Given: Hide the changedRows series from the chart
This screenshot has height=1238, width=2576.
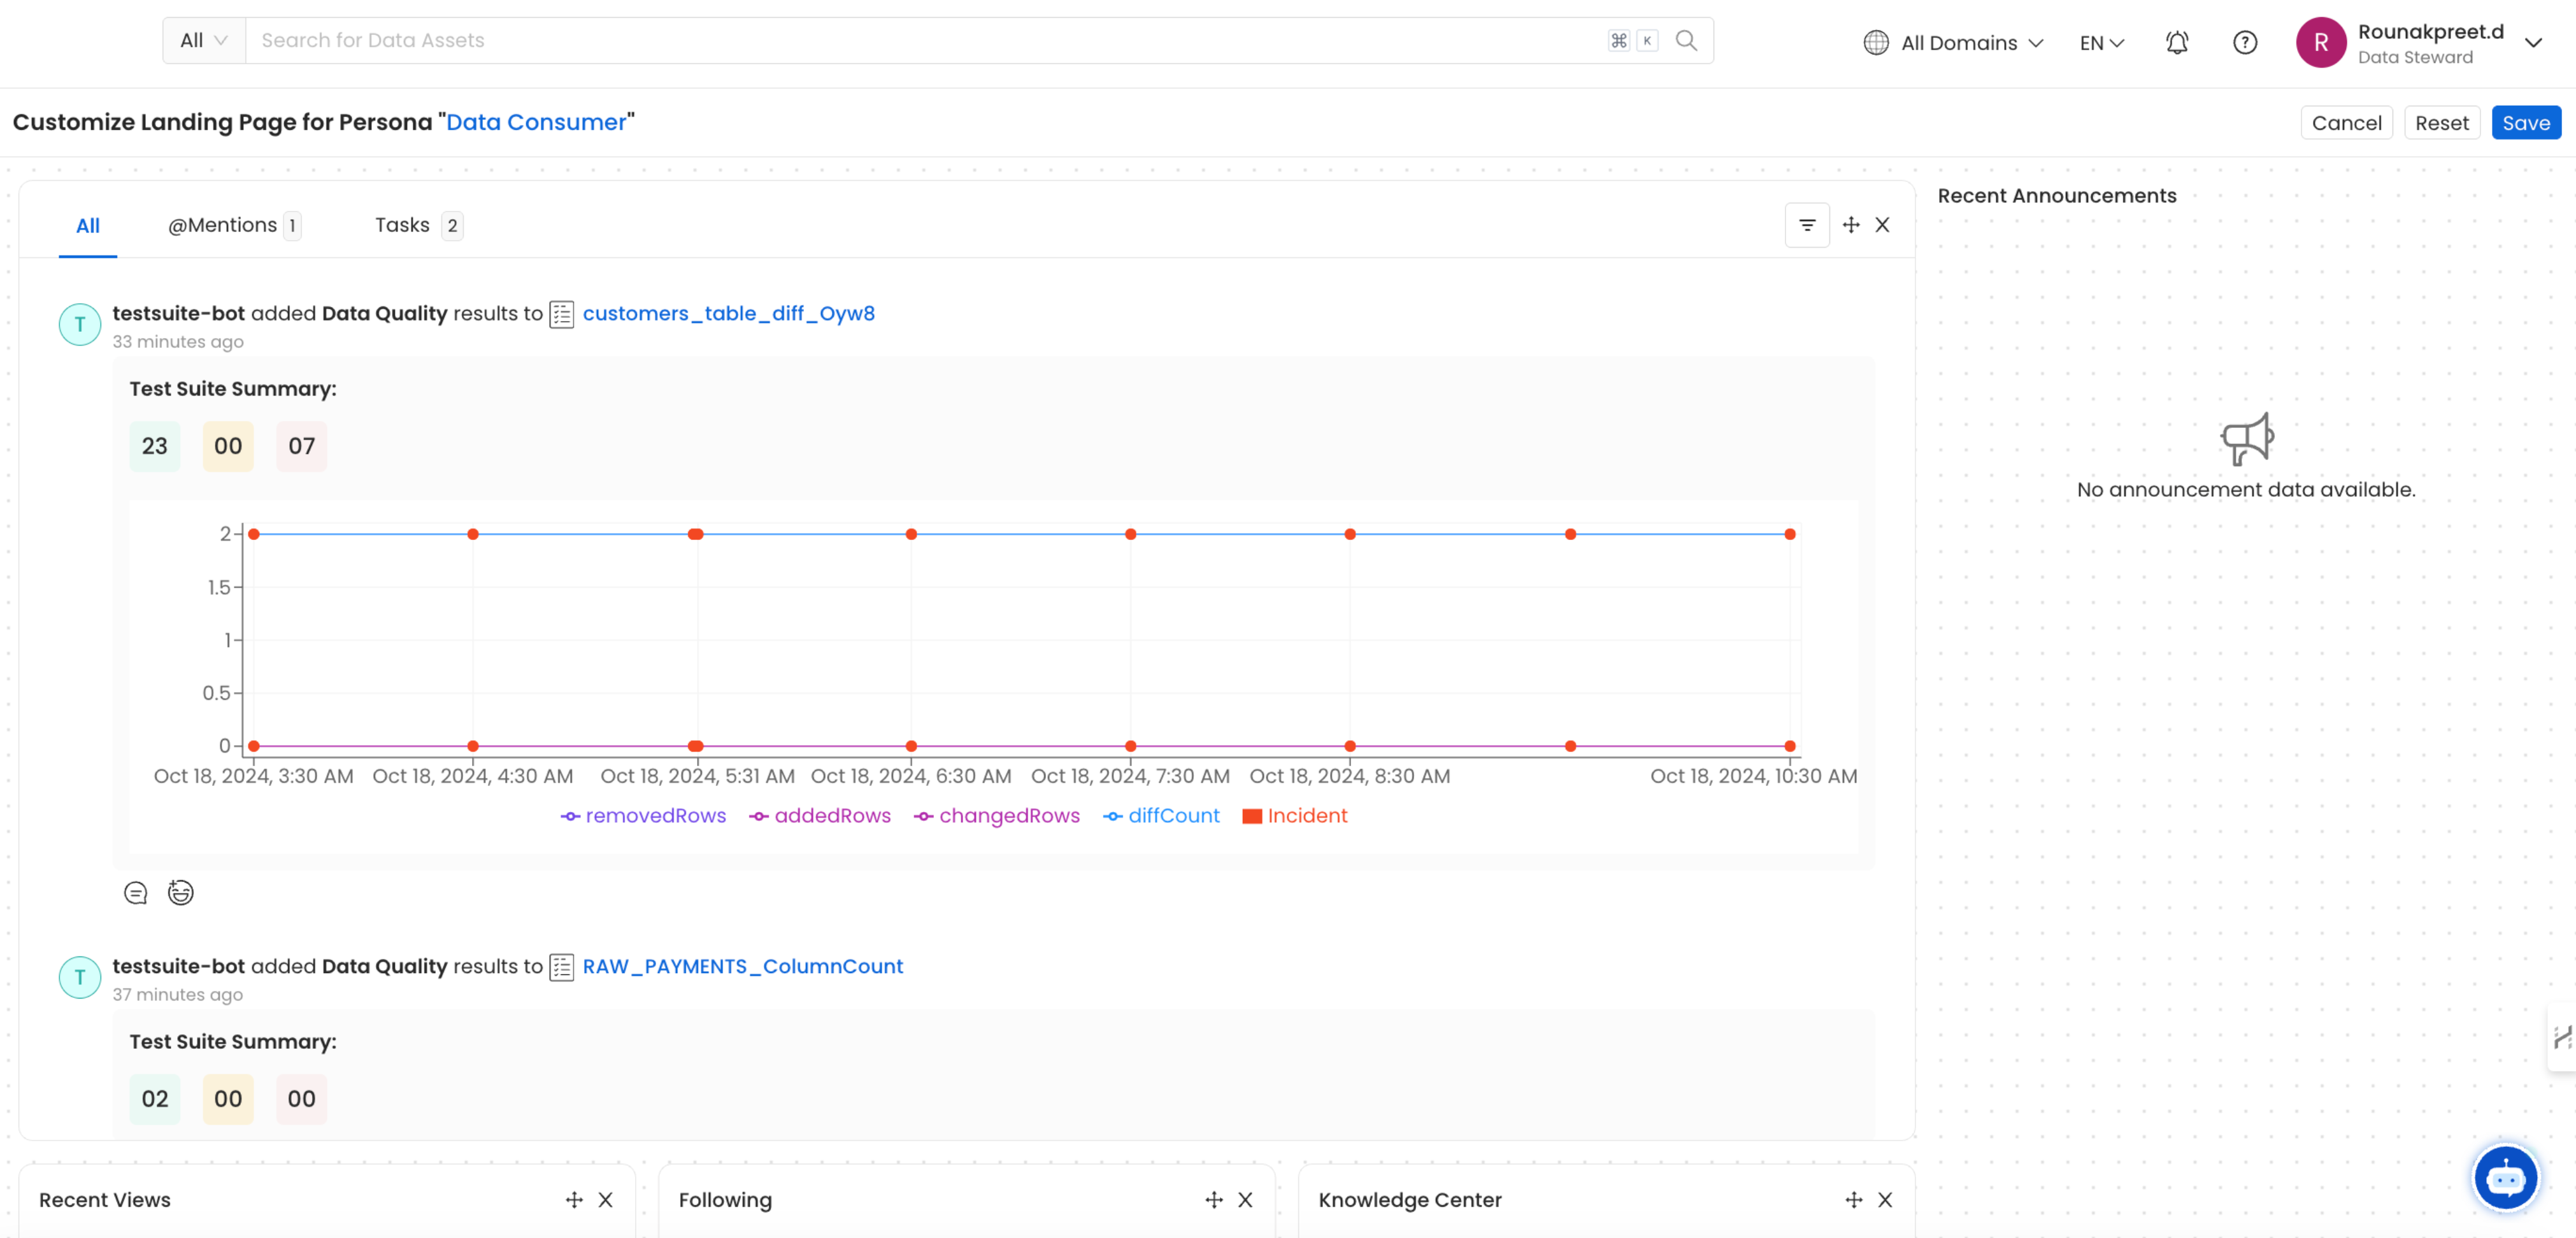Looking at the screenshot, I should 996,816.
